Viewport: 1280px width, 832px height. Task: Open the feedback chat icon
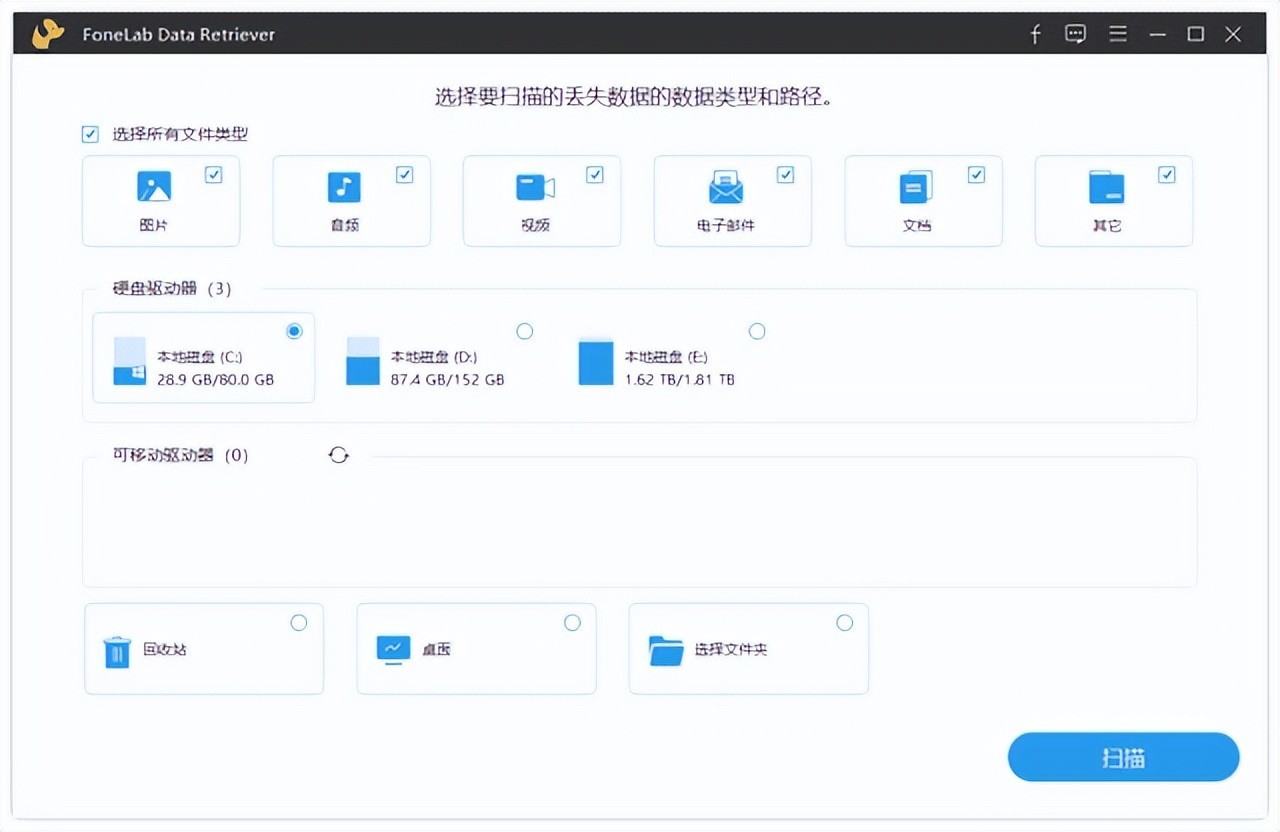point(1076,35)
